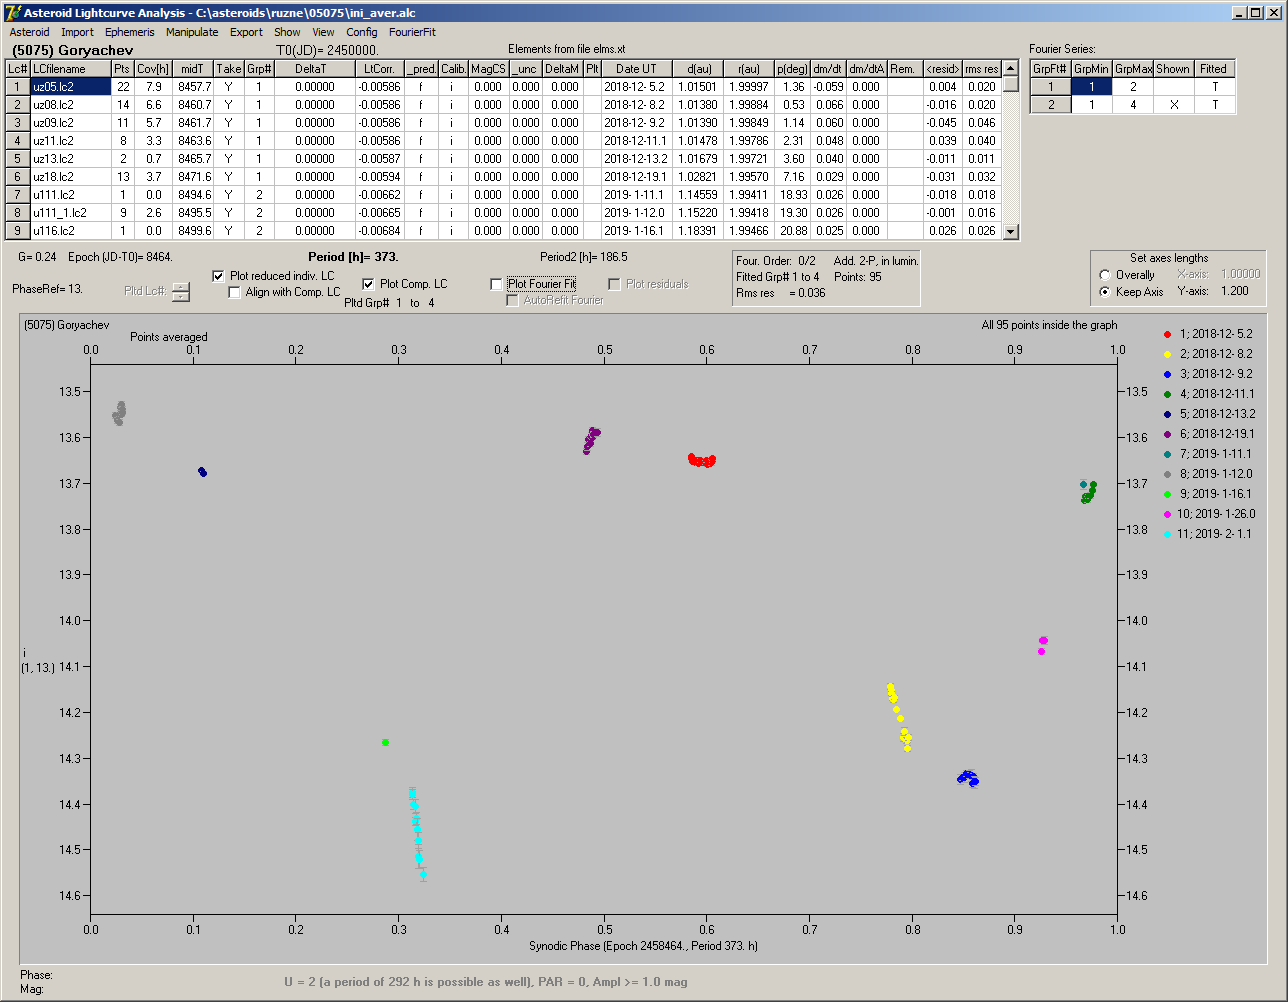Click the cyan legend dot for 2019-2-1.1
Screen dimensions: 1288x1002
point(1168,534)
